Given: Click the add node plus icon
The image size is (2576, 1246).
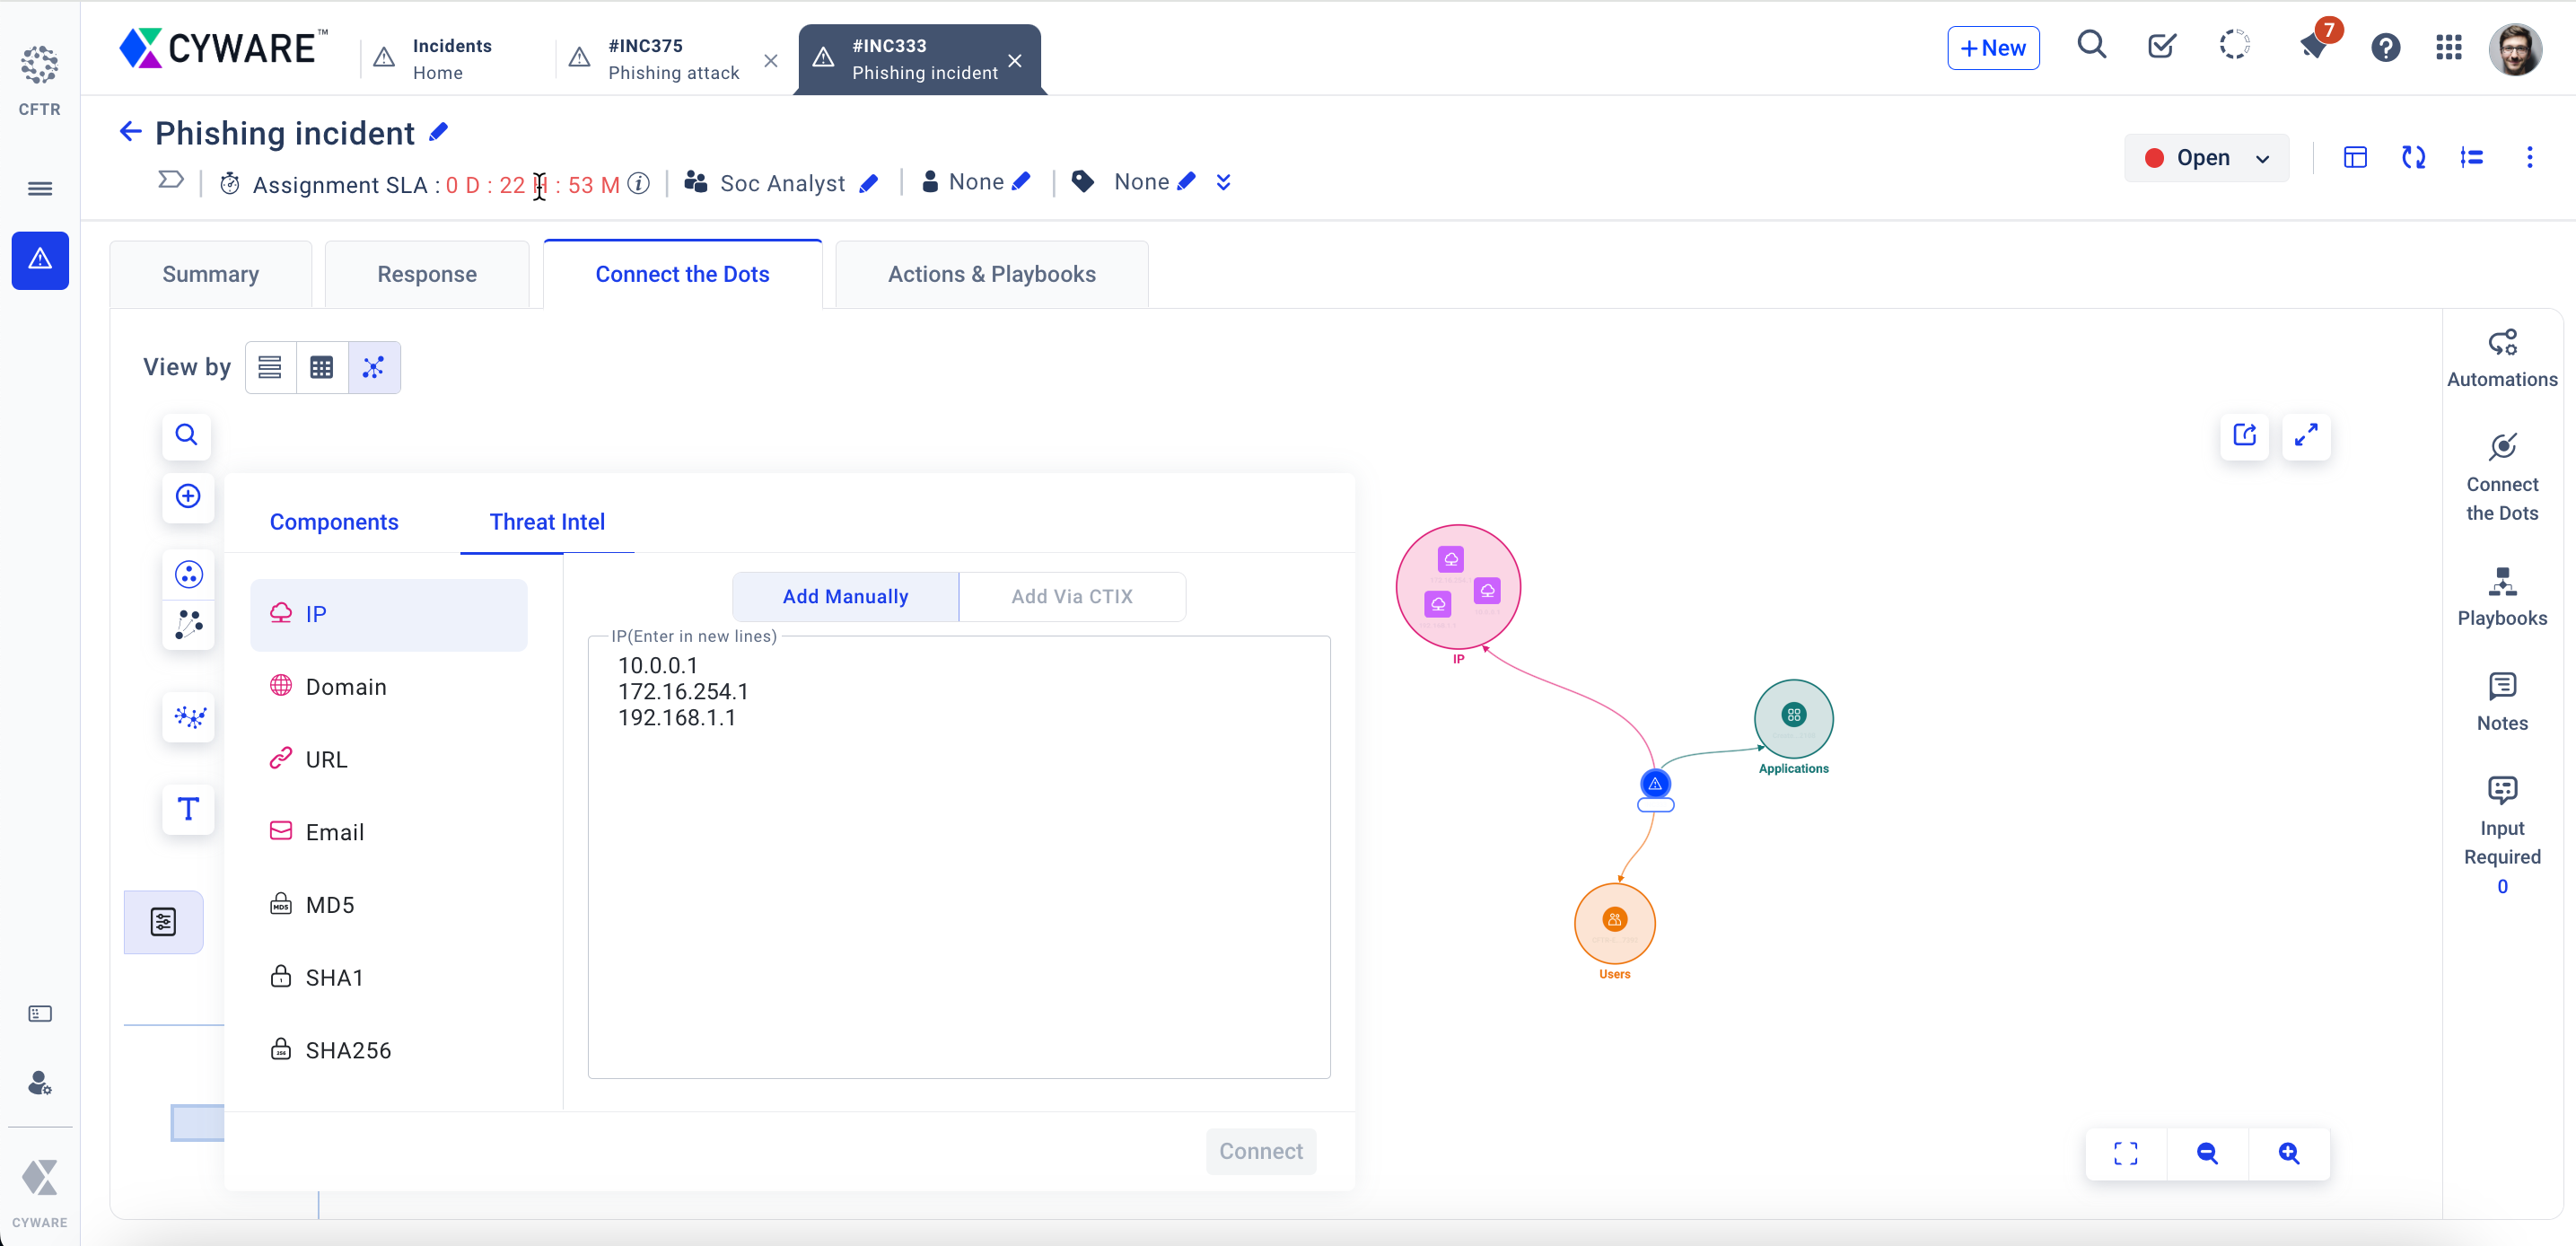Looking at the screenshot, I should 188,496.
